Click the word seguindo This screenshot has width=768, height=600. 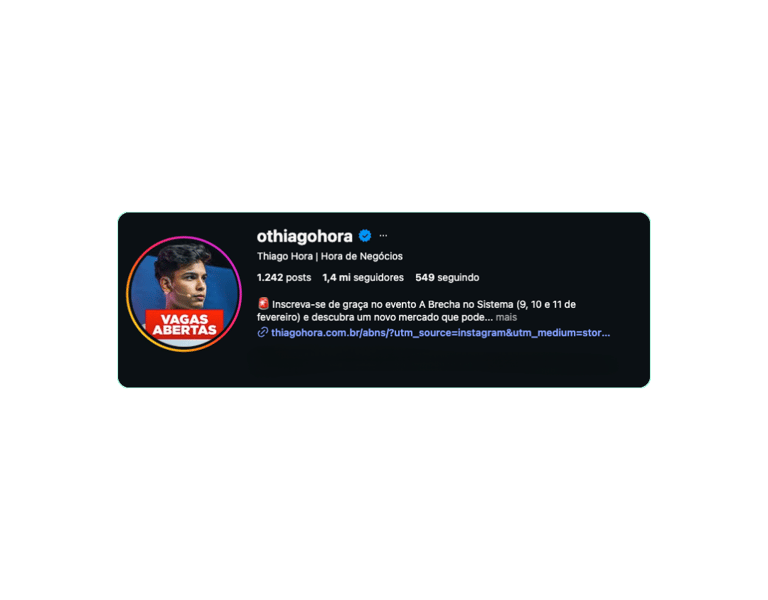click(458, 277)
